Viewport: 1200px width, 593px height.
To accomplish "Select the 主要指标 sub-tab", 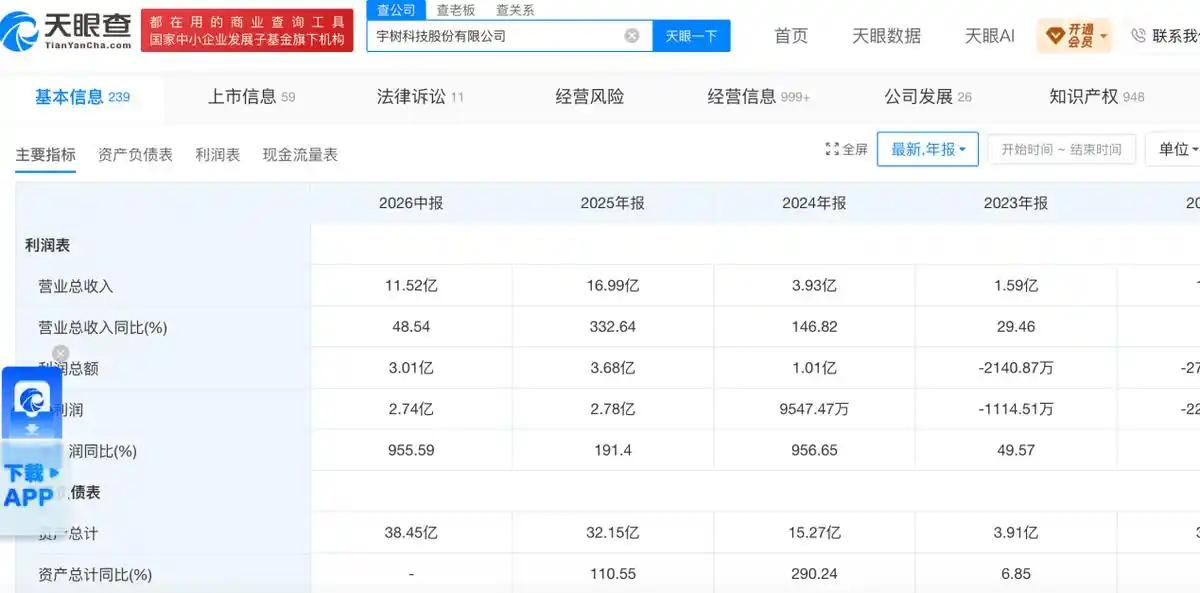I will tap(45, 154).
